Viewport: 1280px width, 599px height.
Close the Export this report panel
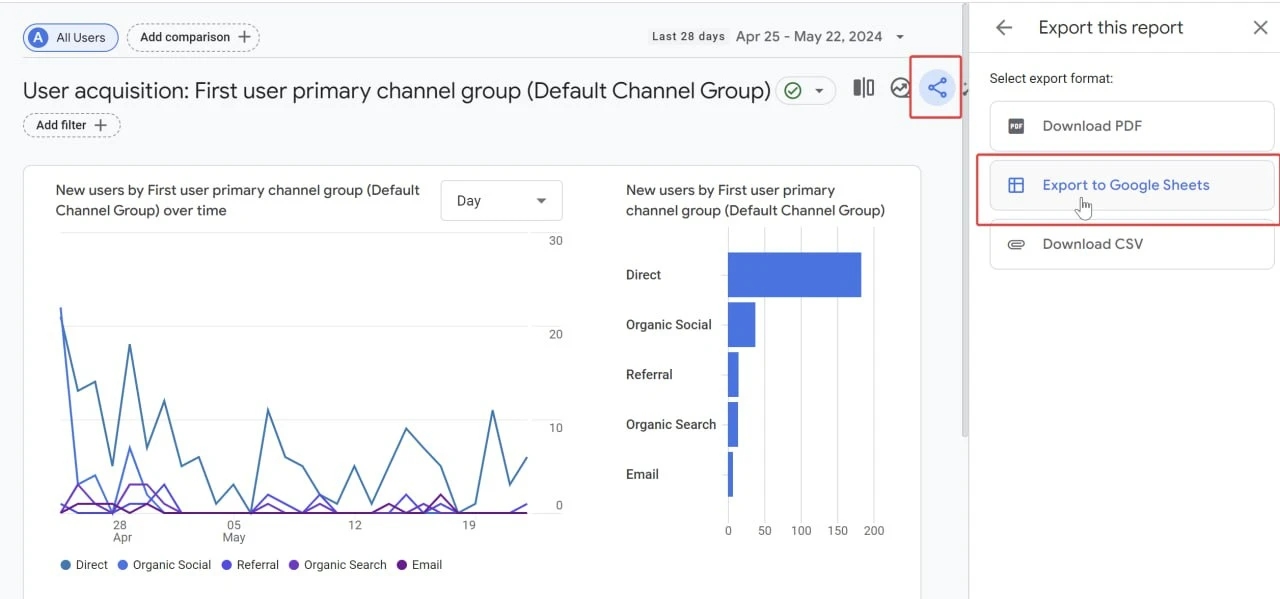[1260, 28]
